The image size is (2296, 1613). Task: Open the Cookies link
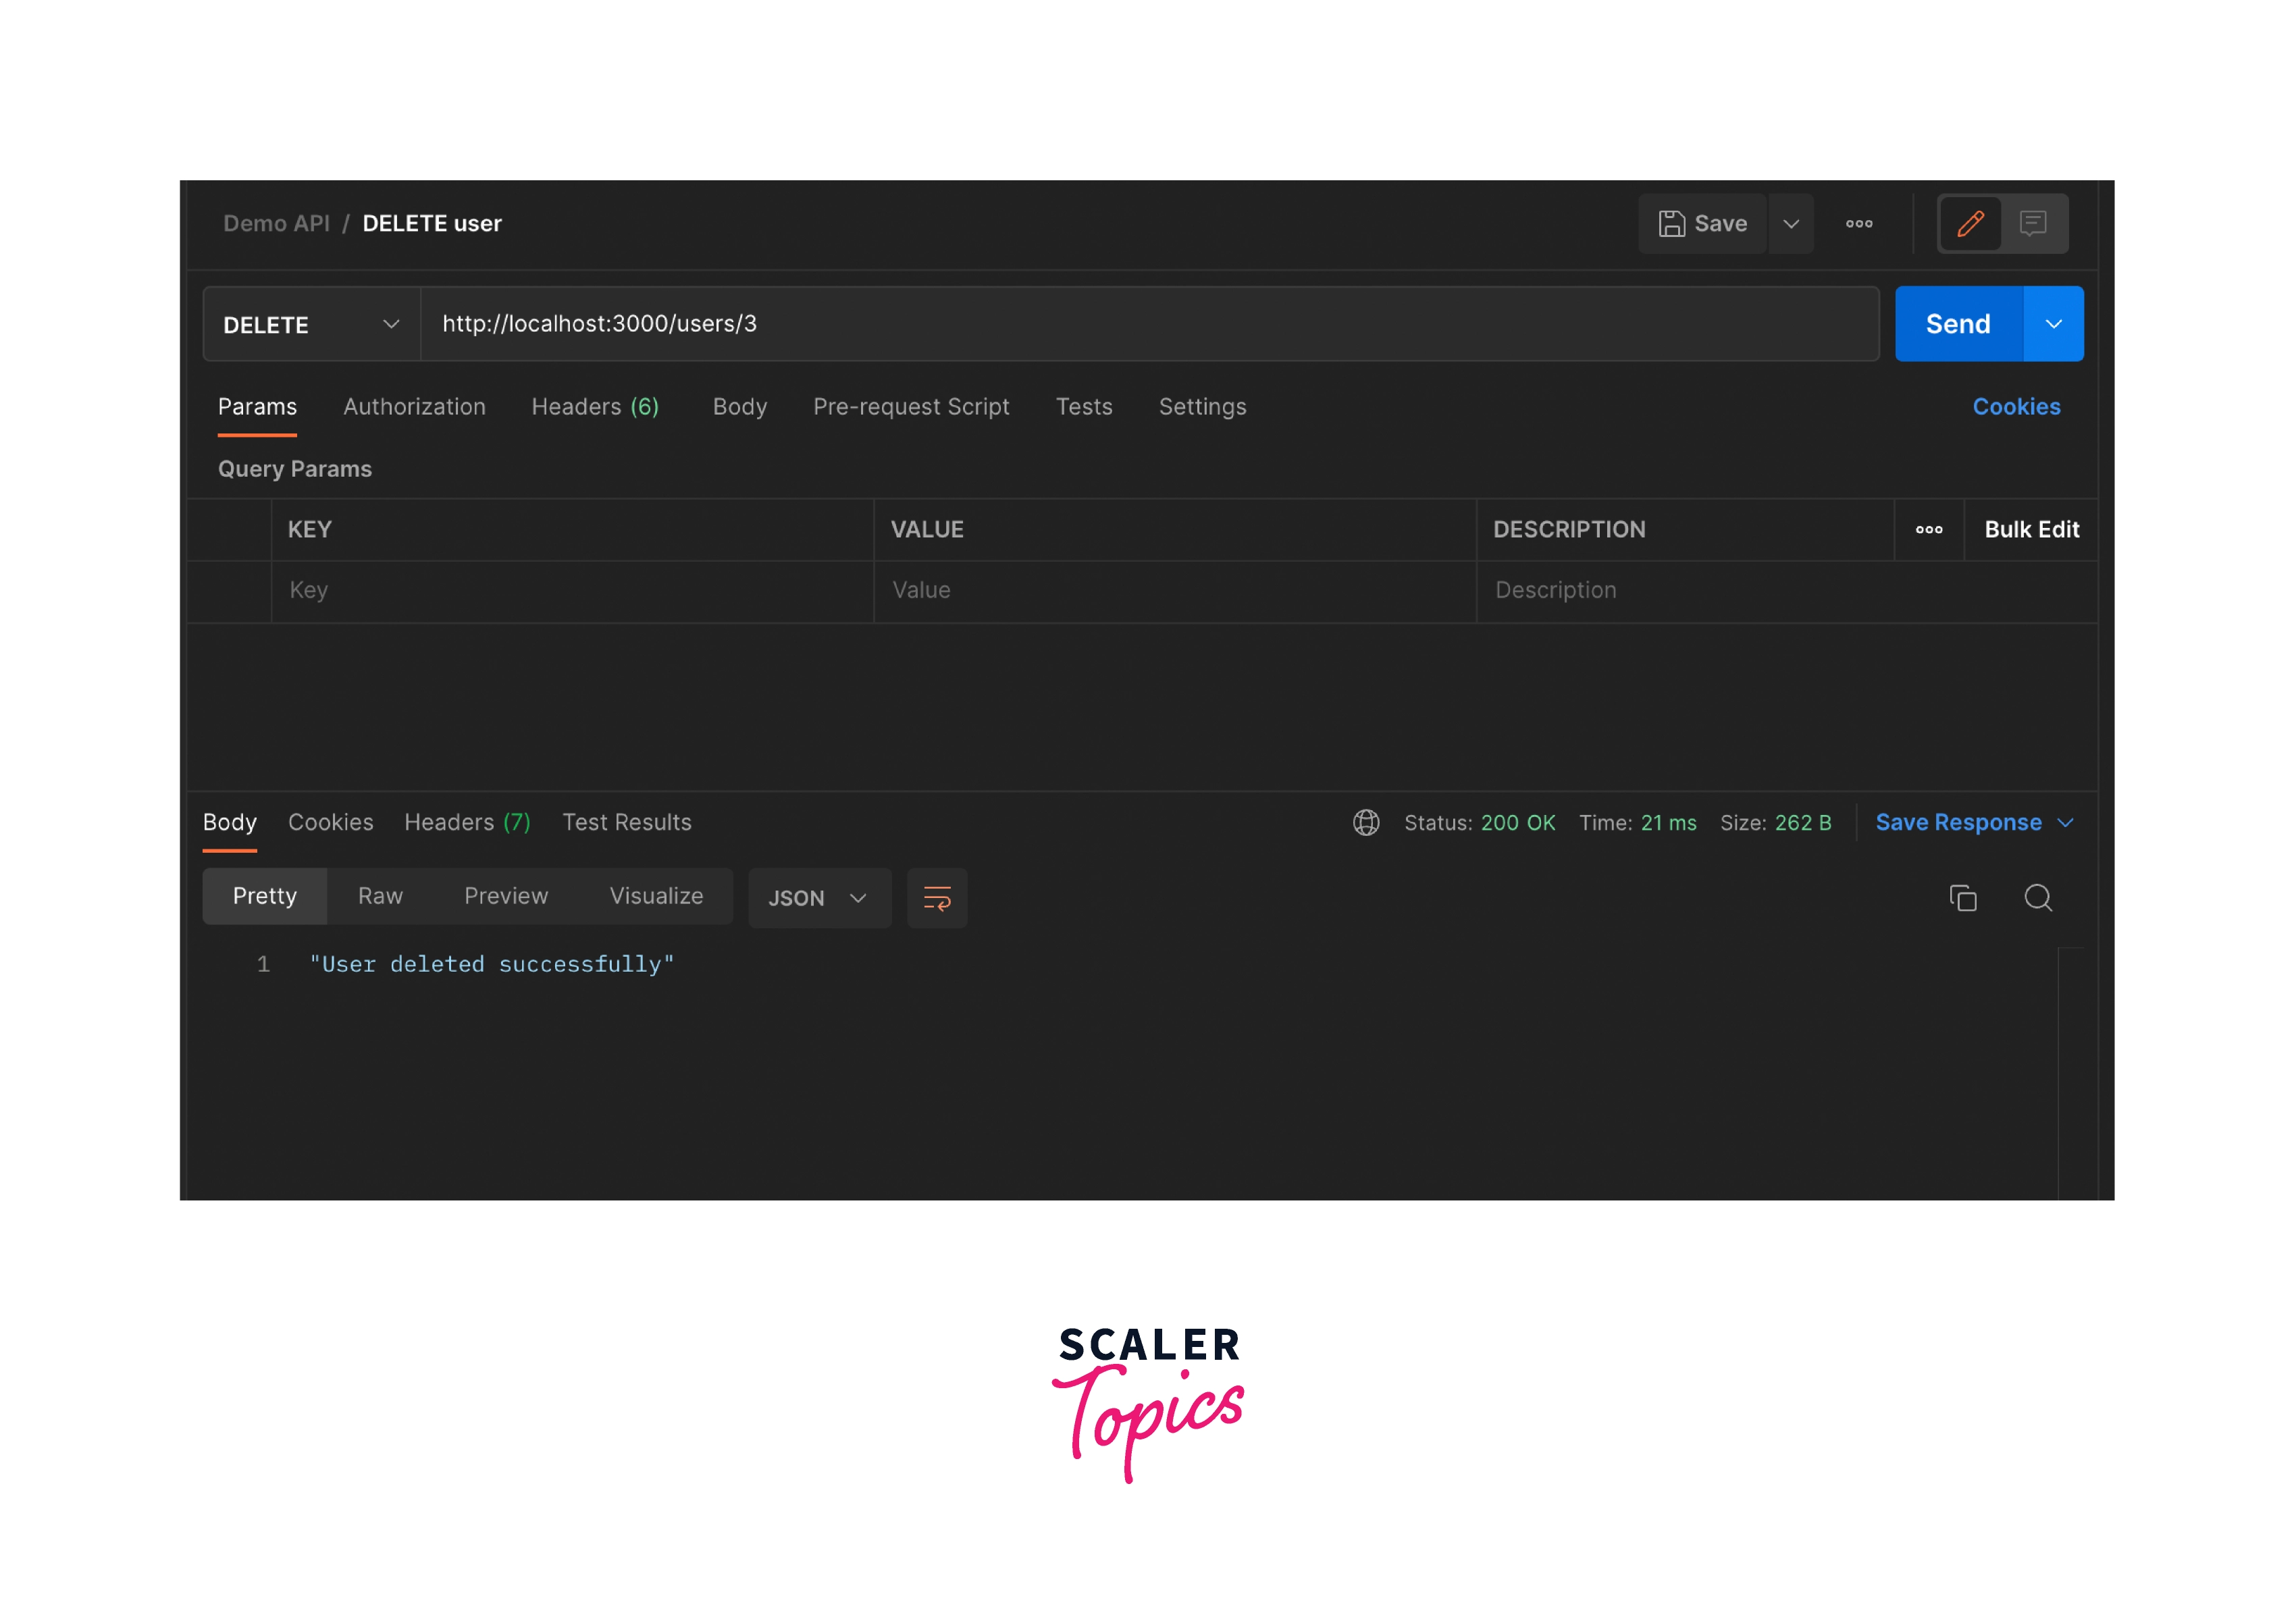click(2015, 406)
